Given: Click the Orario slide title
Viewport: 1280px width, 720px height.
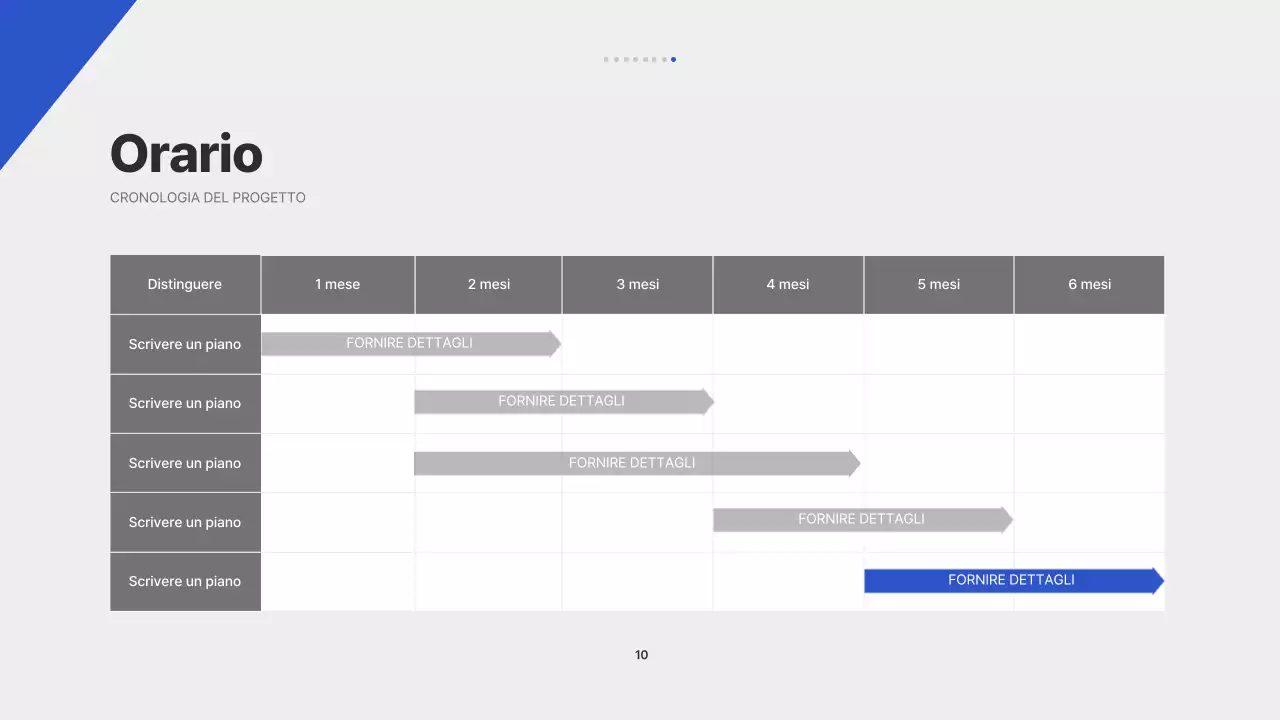Looking at the screenshot, I should (186, 154).
